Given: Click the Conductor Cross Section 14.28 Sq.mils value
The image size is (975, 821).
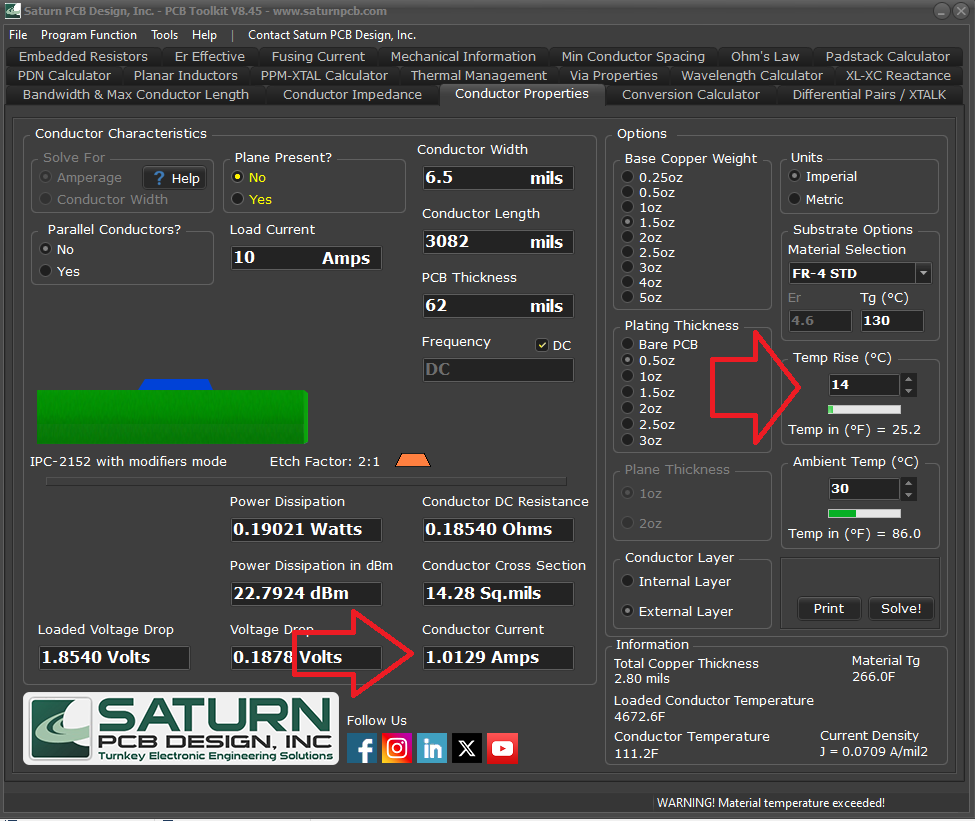Looking at the screenshot, I should pos(497,593).
